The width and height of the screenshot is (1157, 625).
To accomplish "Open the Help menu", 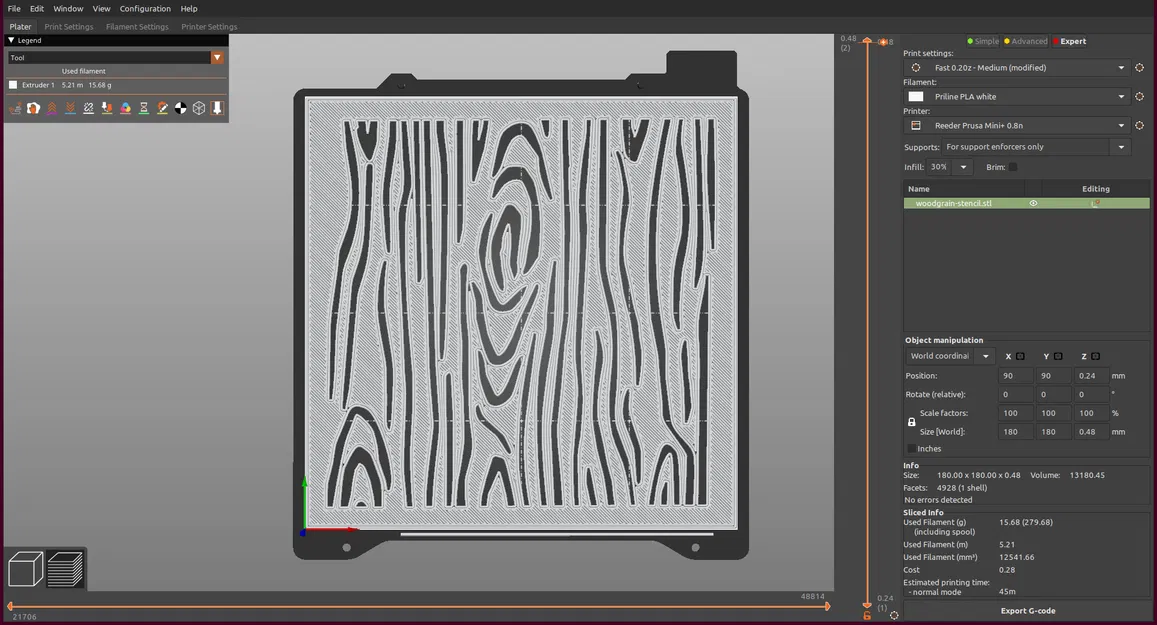I will [189, 9].
